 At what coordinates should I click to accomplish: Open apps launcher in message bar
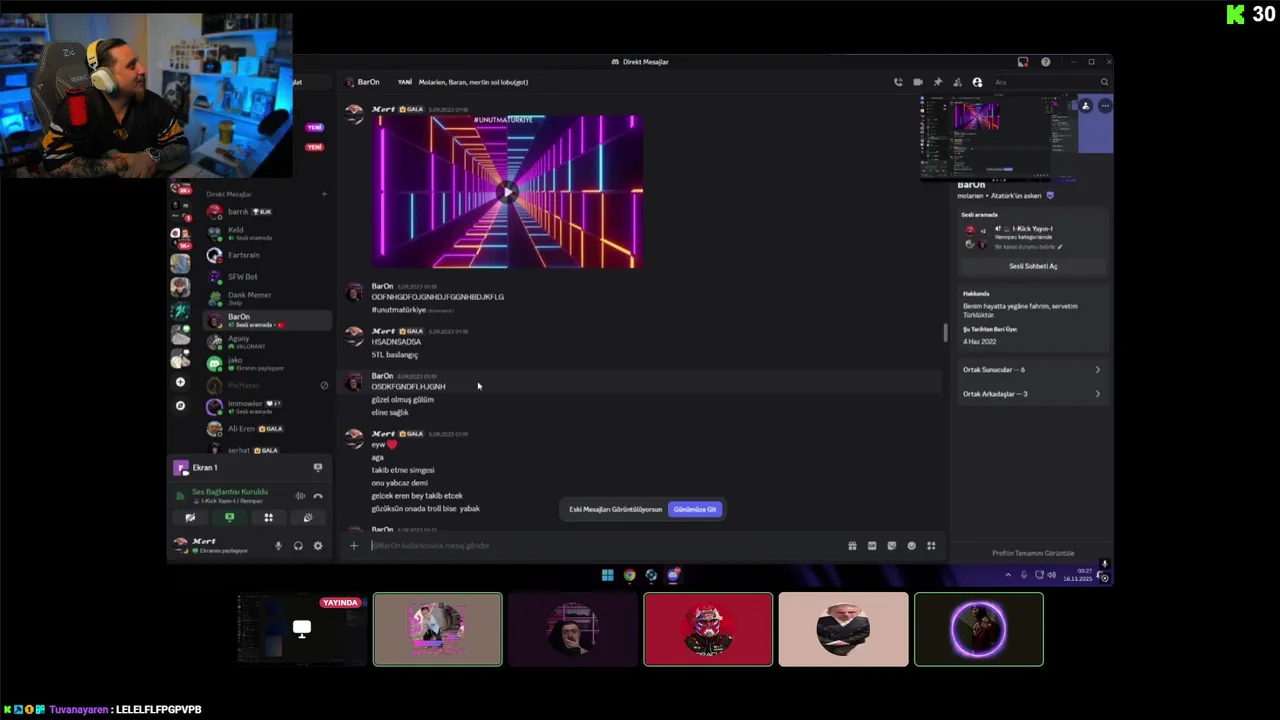tap(931, 546)
